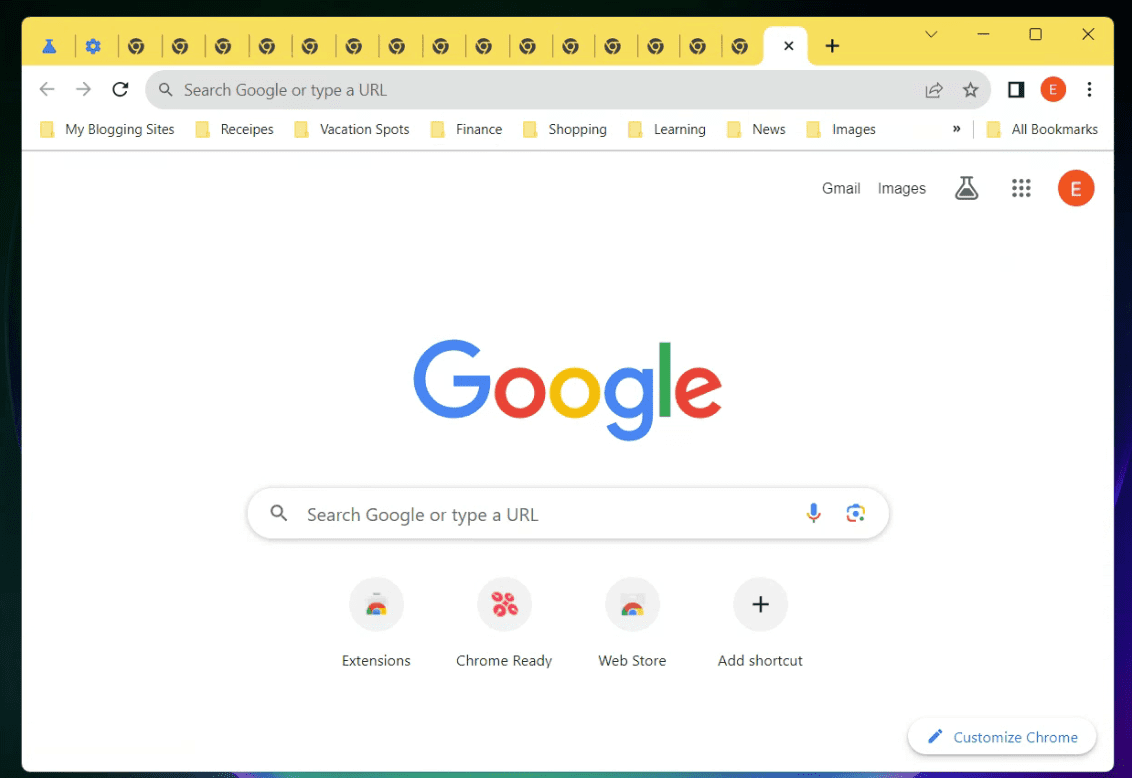Image resolution: width=1132 pixels, height=778 pixels.
Task: Open Chrome profile avatar in toolbar
Action: point(1053,89)
